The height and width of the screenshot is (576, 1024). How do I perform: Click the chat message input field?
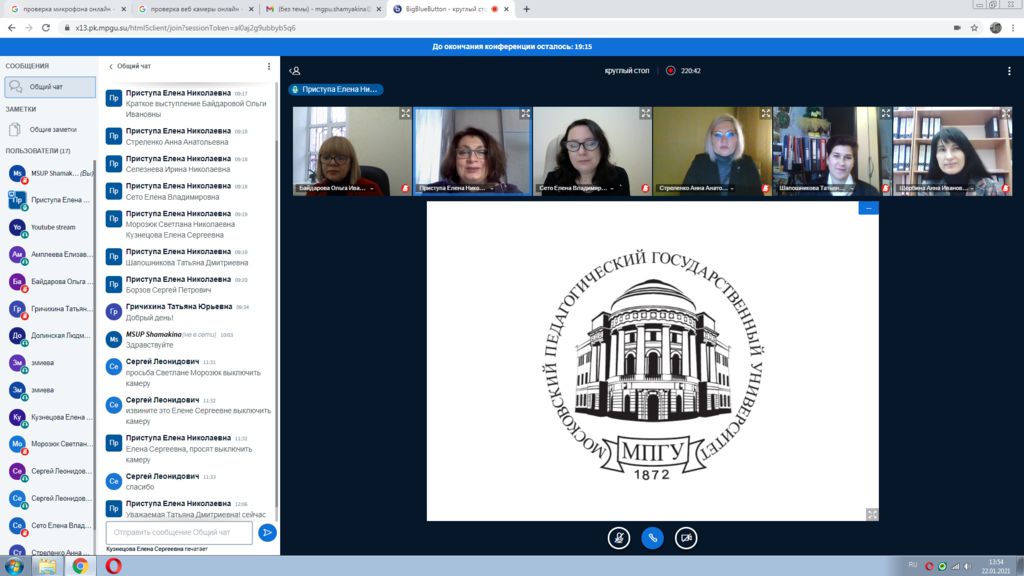click(179, 533)
